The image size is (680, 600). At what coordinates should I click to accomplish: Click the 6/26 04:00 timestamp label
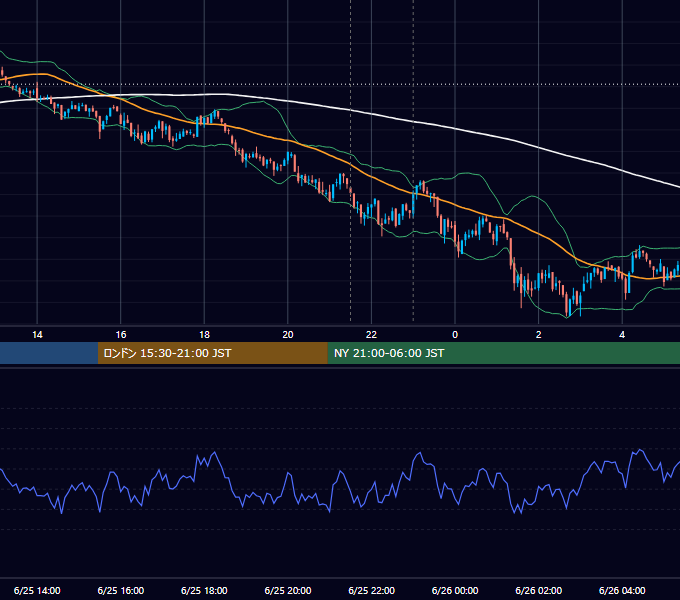tap(622, 590)
